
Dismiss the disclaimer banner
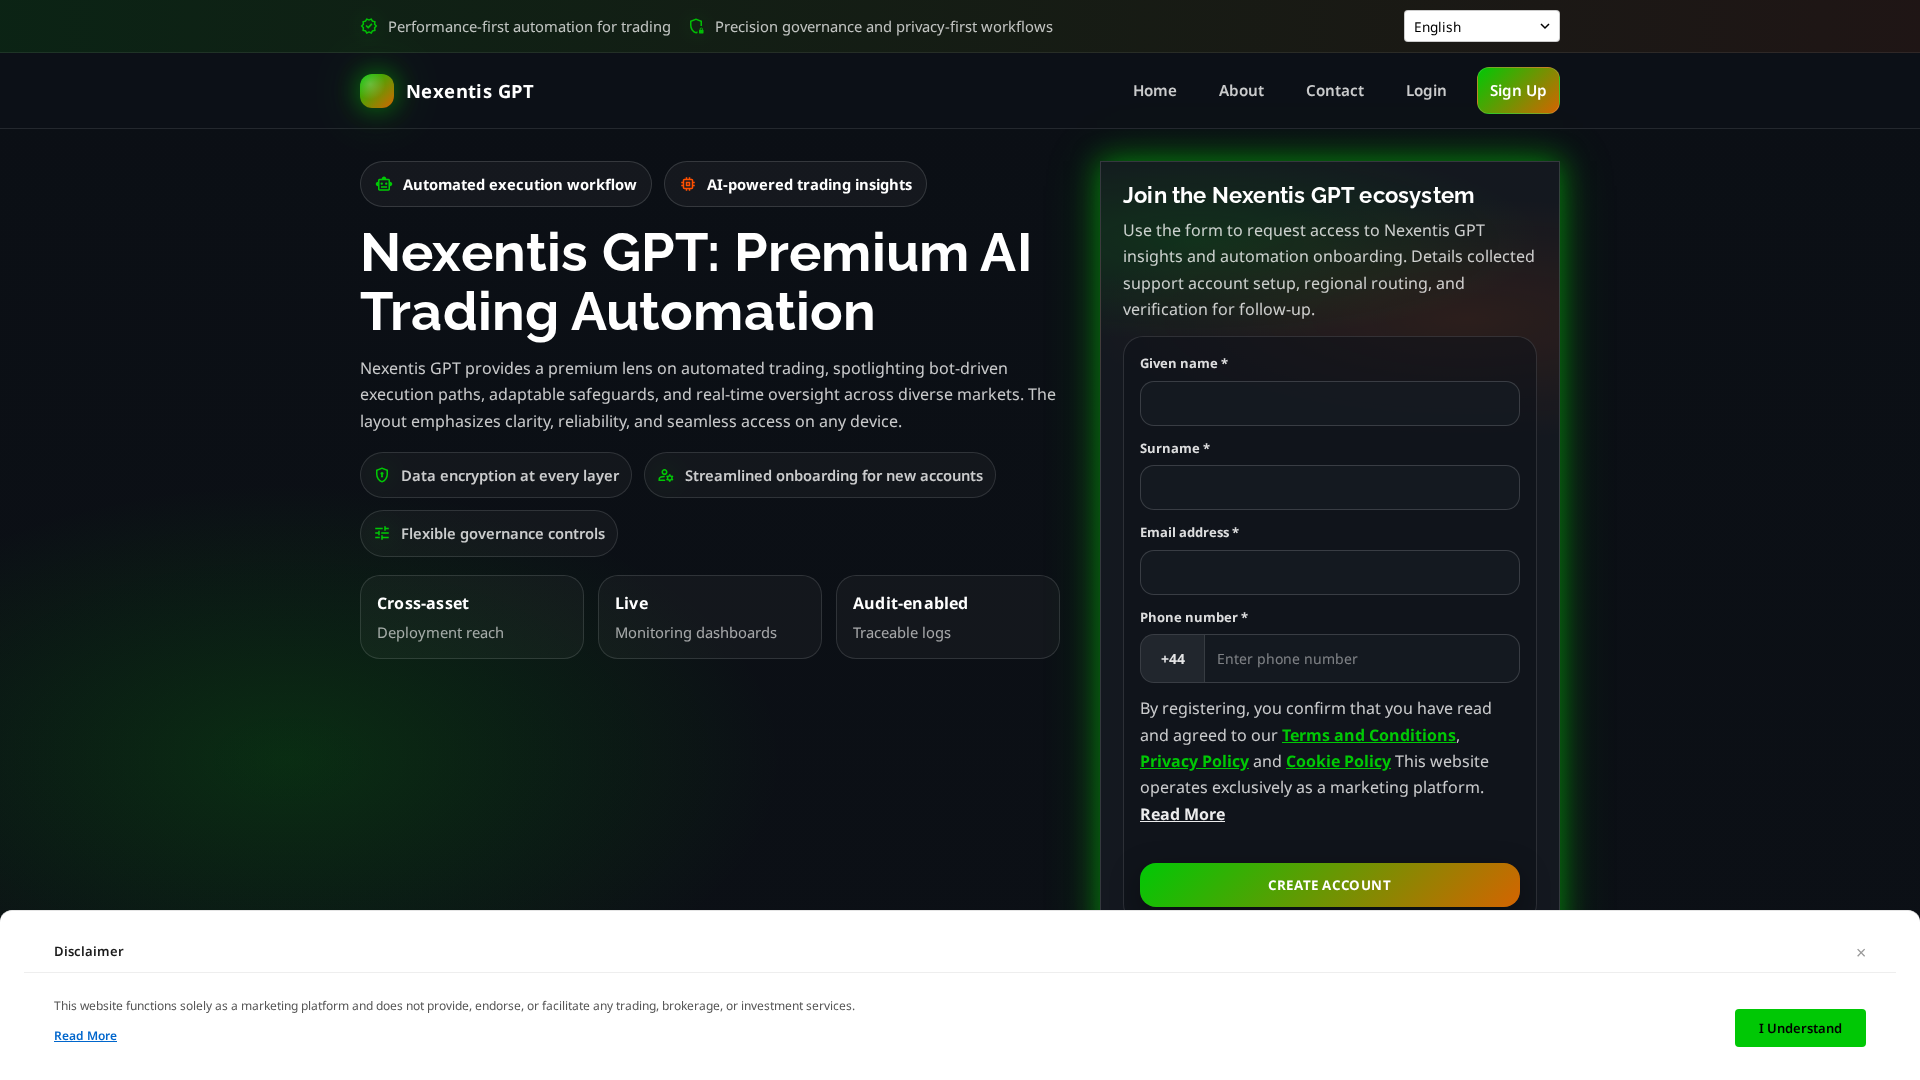click(1861, 952)
